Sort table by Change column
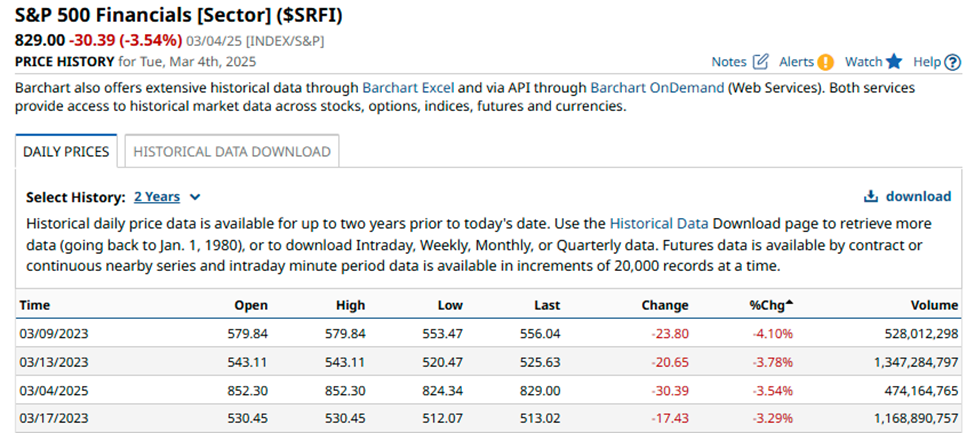975x433 pixels. point(665,305)
